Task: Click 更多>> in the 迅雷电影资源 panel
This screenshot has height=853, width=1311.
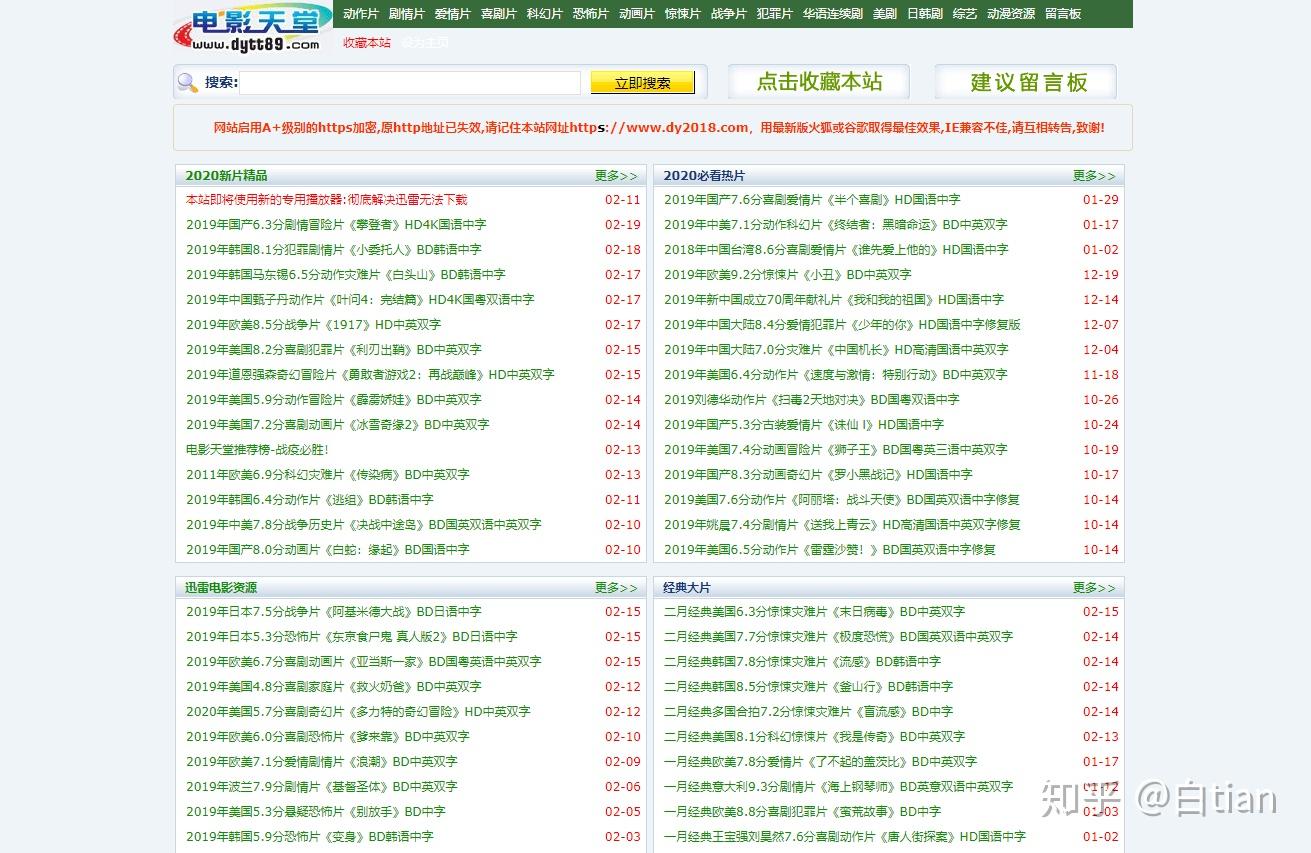Action: (616, 587)
